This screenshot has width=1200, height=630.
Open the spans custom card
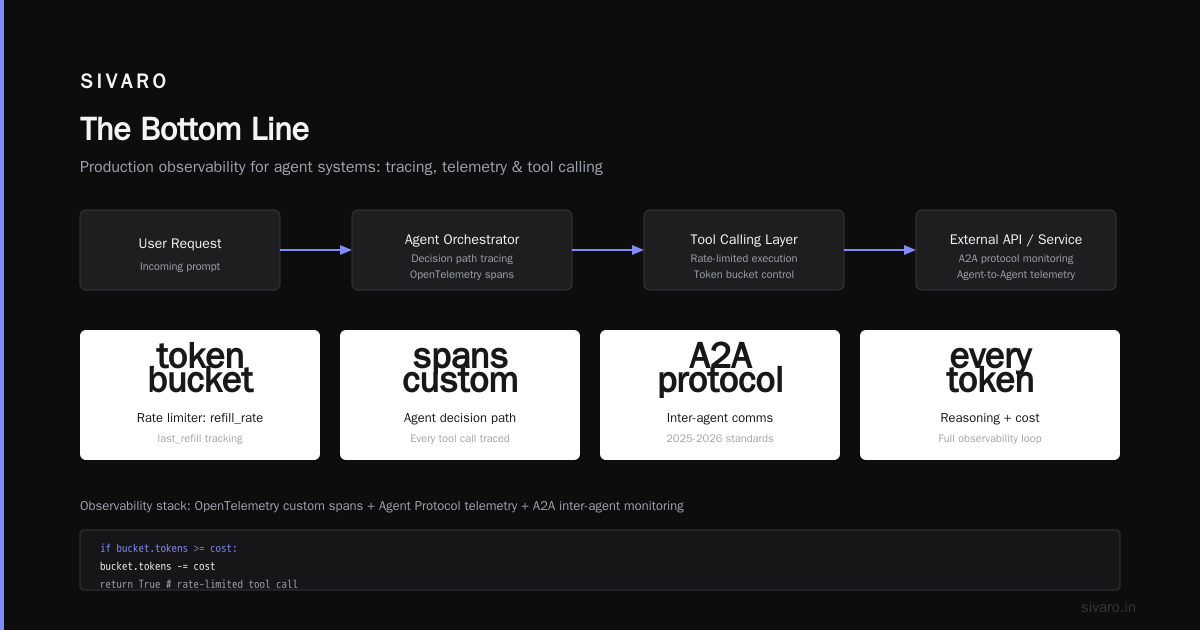(460, 395)
